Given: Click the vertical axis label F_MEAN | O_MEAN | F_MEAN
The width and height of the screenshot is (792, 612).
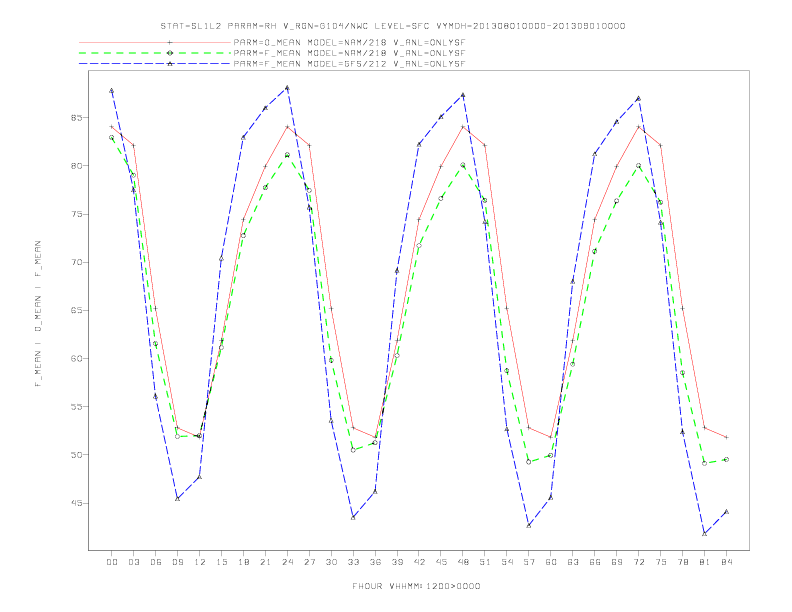Looking at the screenshot, I should click(x=38, y=314).
